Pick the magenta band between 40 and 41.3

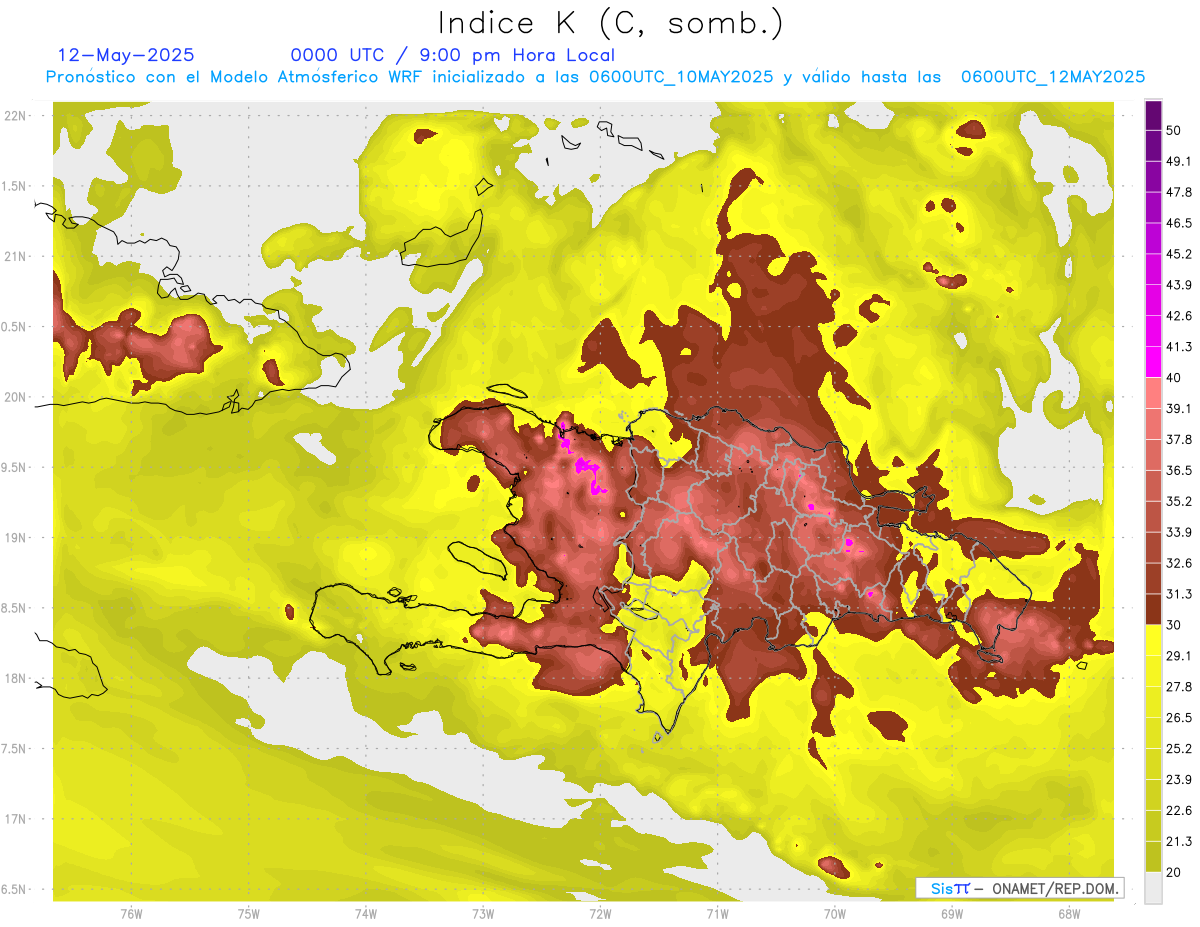(x=1153, y=362)
